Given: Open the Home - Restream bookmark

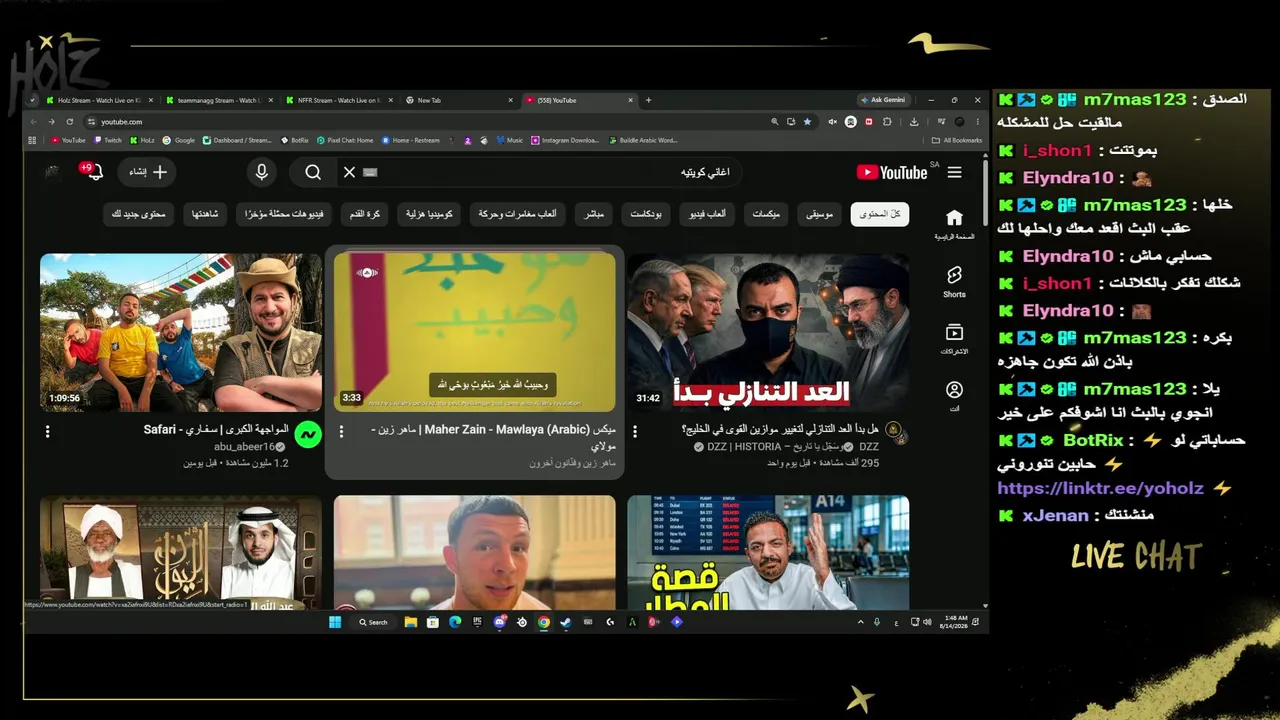Looking at the screenshot, I should (x=411, y=140).
